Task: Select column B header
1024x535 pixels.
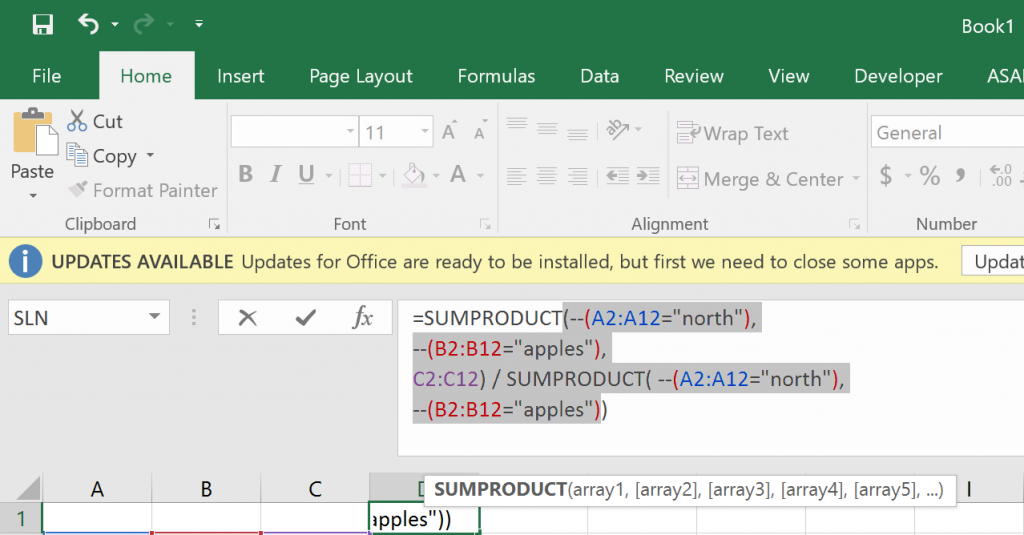Action: [206, 489]
